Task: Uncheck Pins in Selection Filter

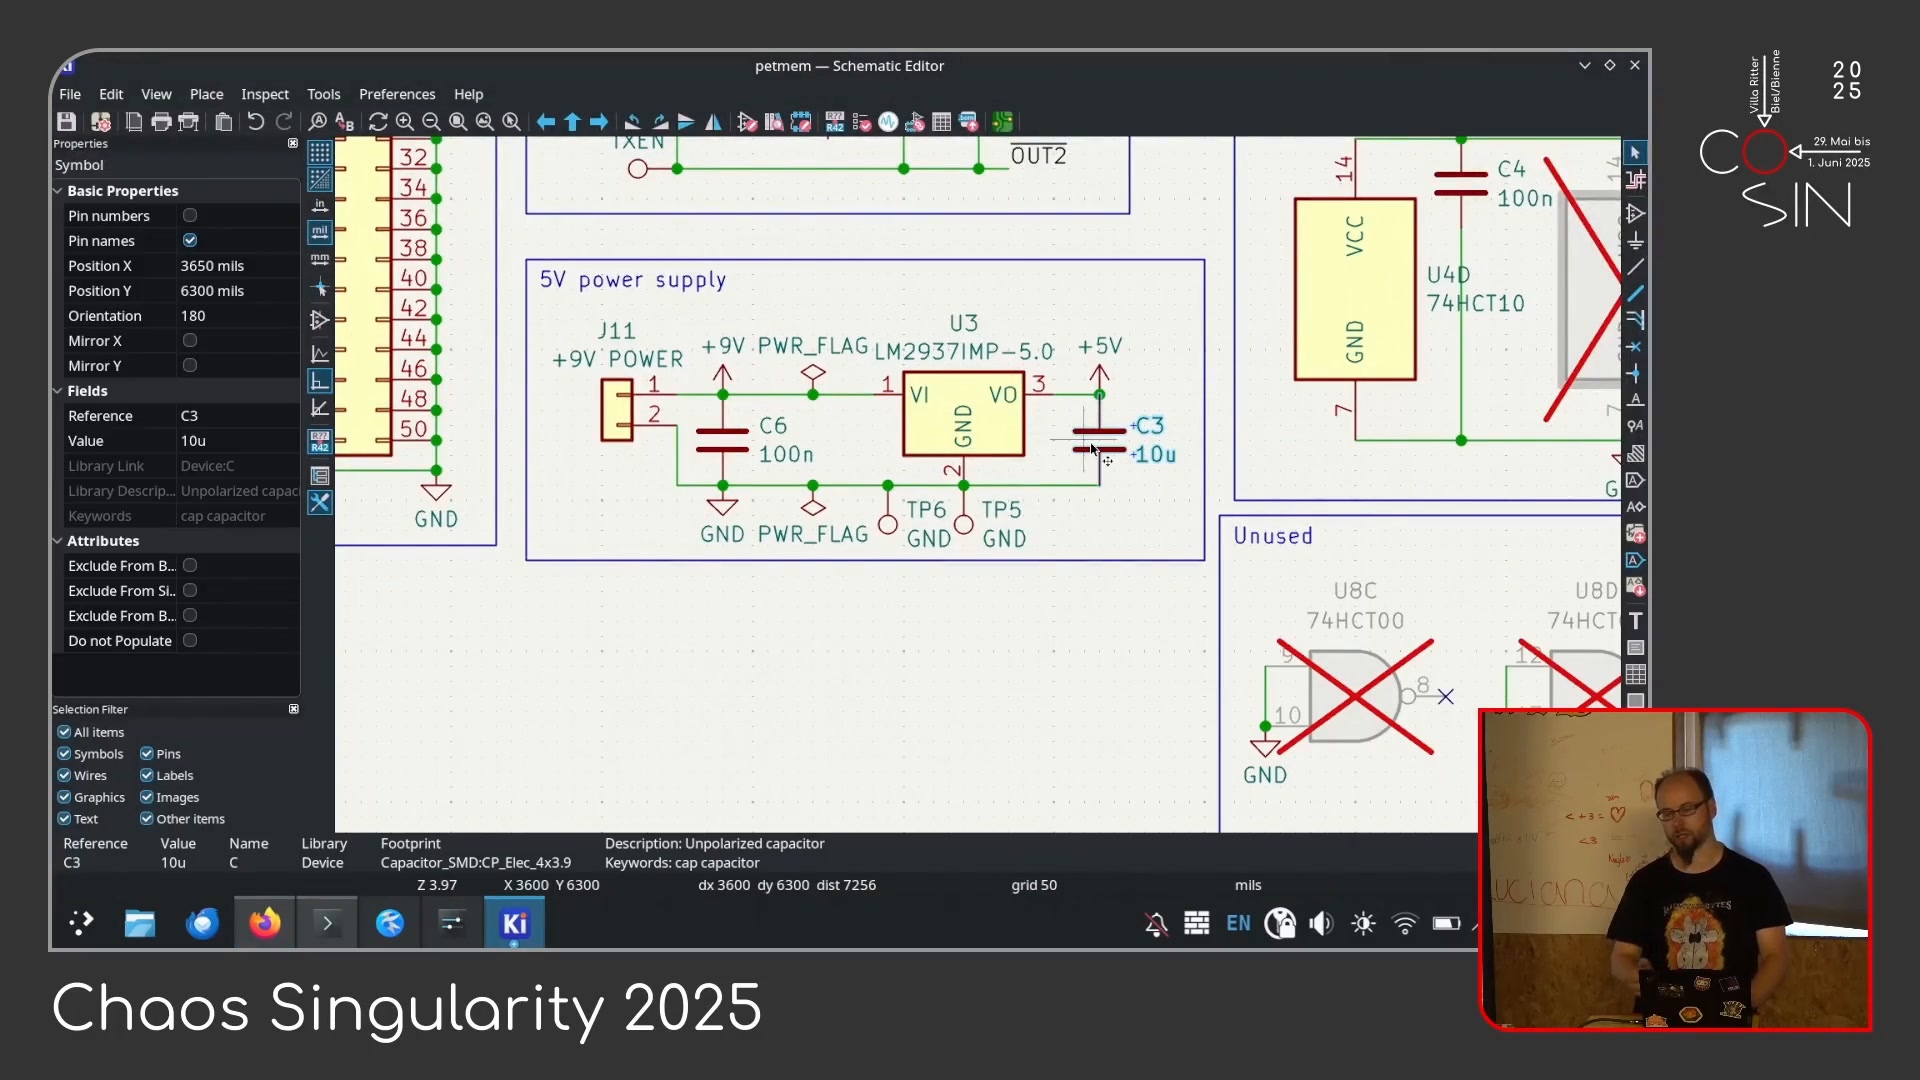Action: [147, 754]
